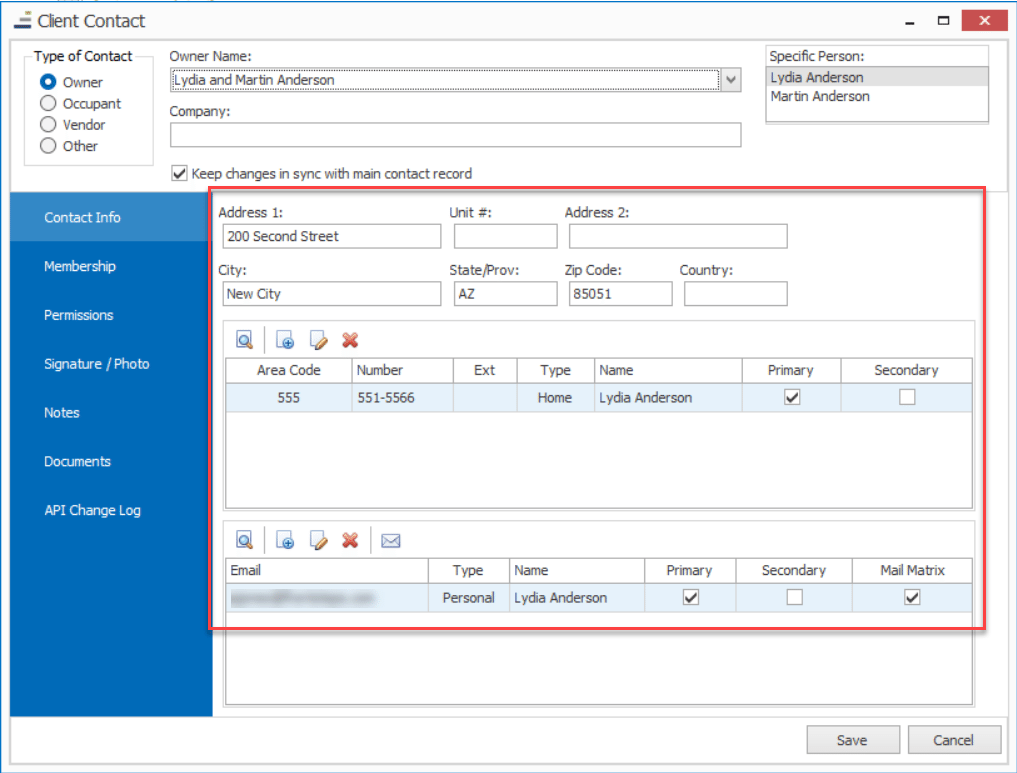Select Martin Anderson in Specific Person list
Screen dimensions: 1017x773
877,96
